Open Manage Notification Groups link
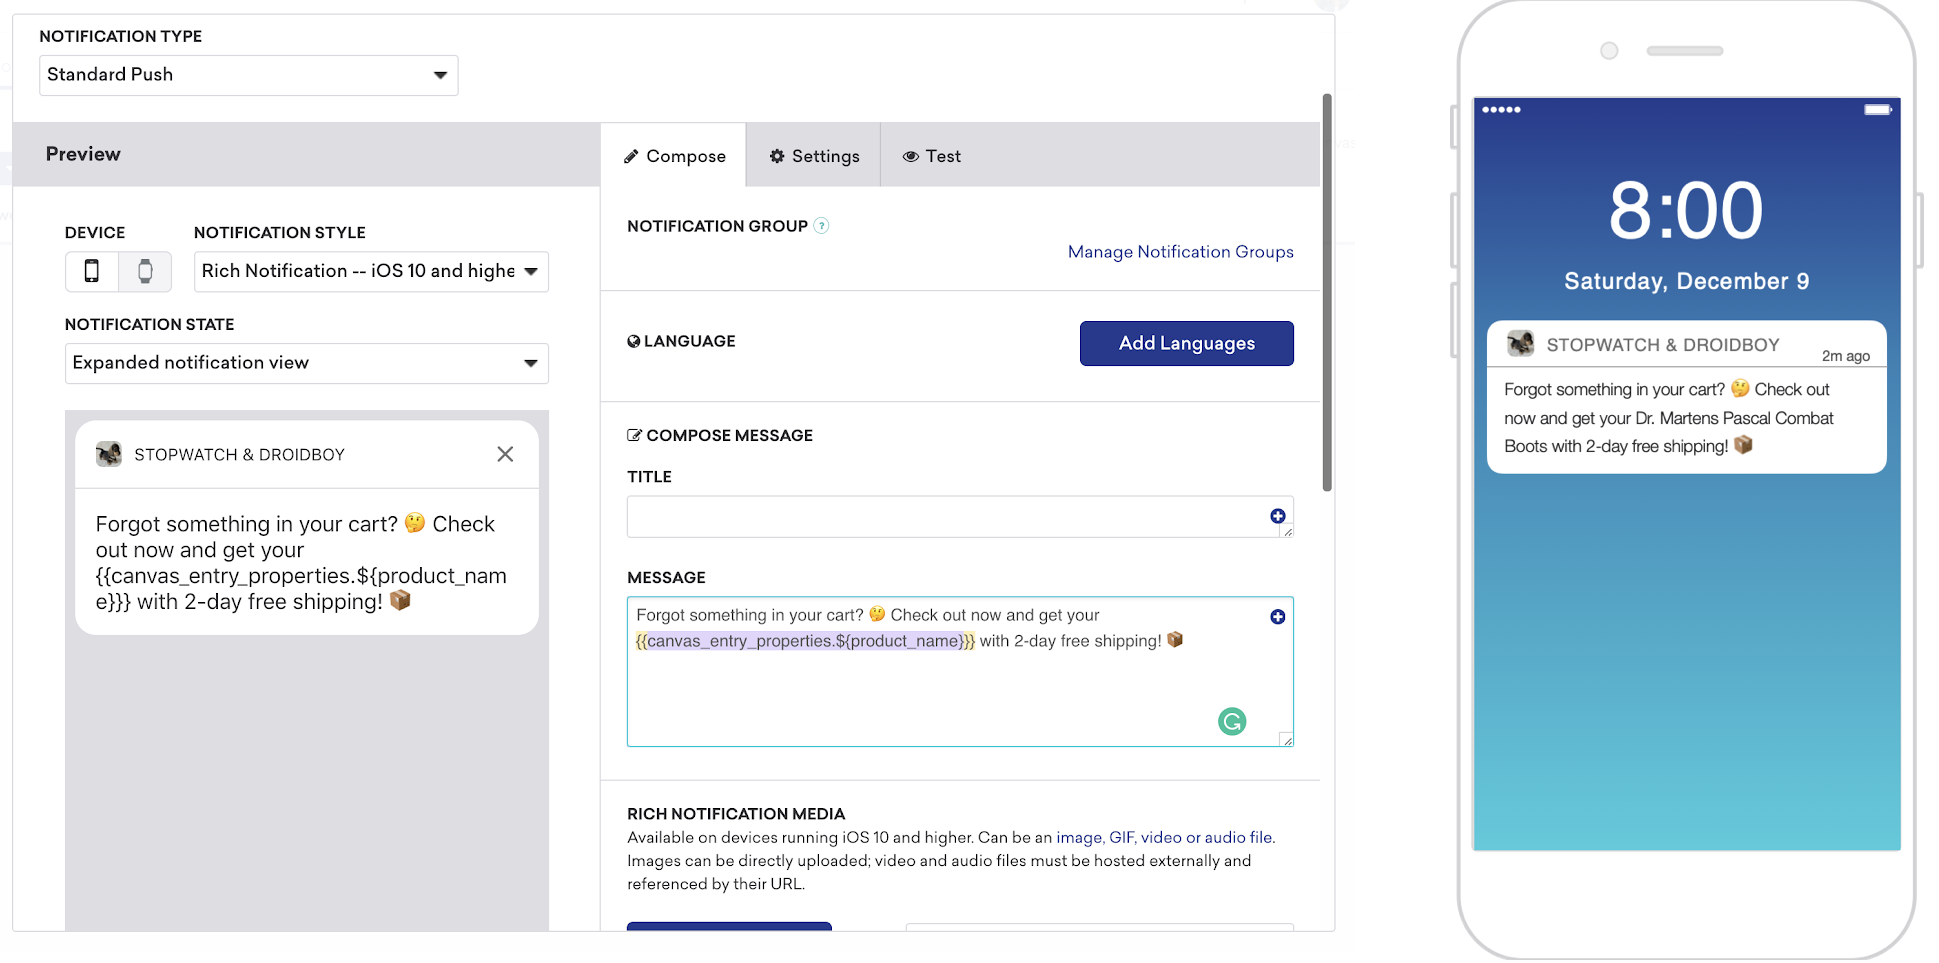 [1181, 252]
